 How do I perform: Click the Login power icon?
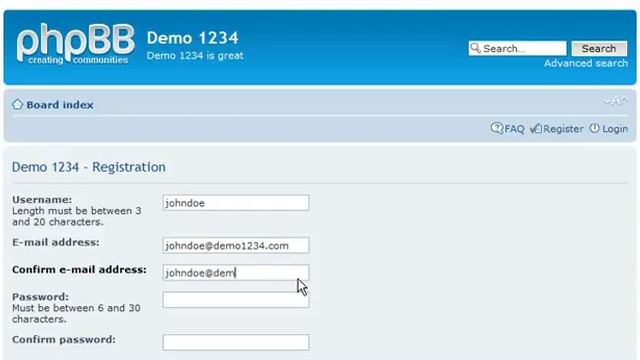pos(594,129)
